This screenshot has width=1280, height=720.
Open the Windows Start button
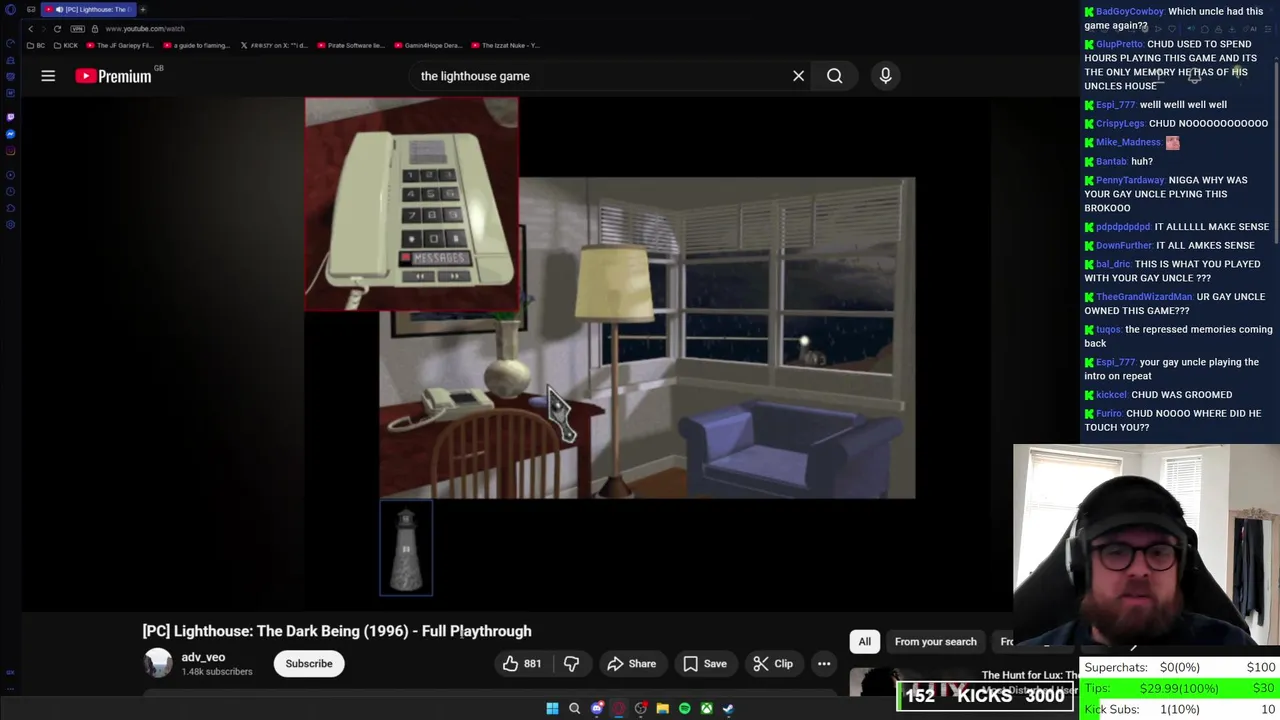[552, 709]
